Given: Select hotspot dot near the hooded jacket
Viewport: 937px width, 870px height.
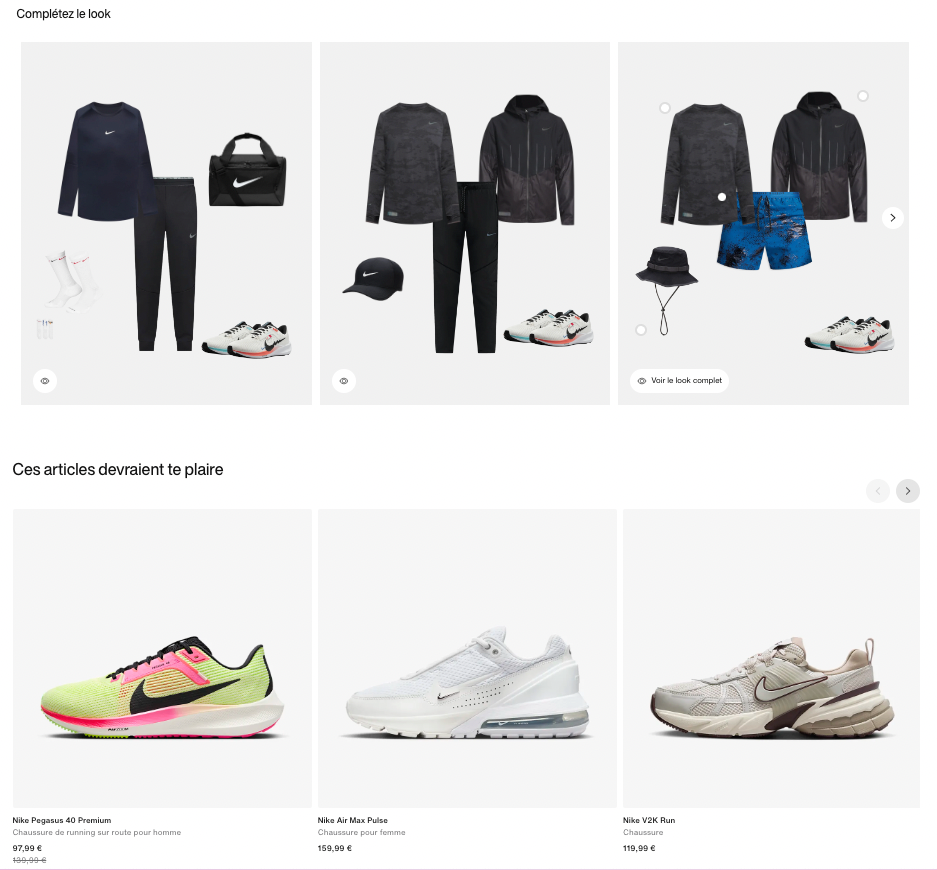Looking at the screenshot, I should [x=863, y=96].
